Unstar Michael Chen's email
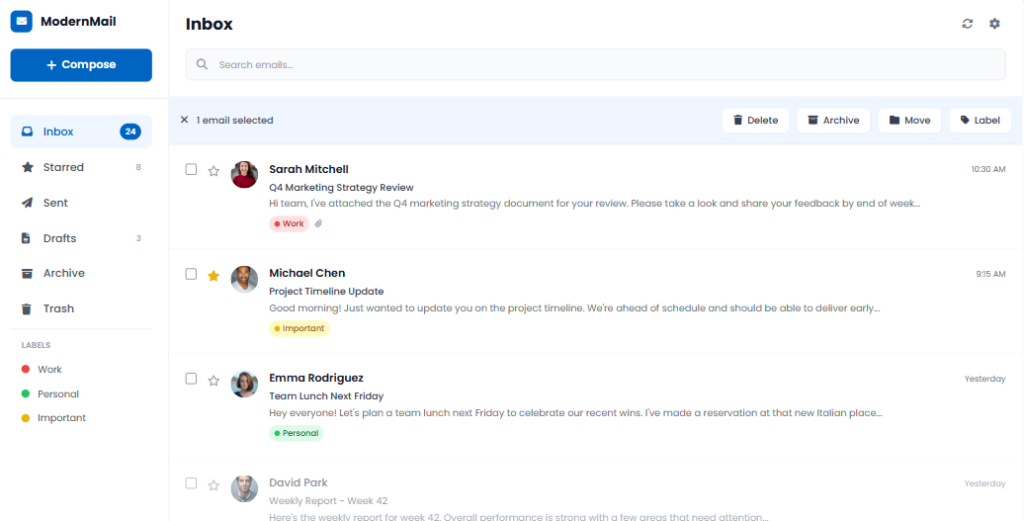Image resolution: width=1024 pixels, height=521 pixels. pos(214,276)
